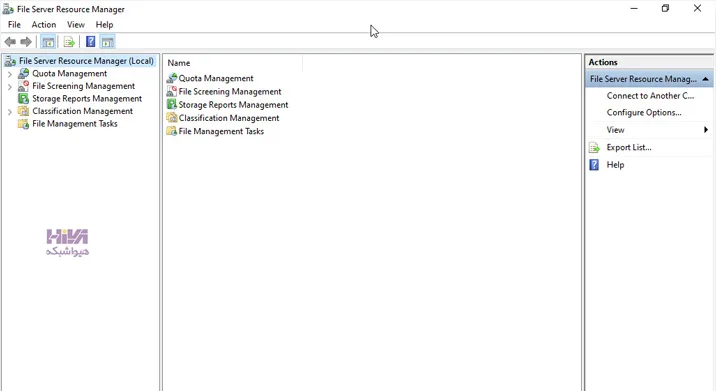
Task: Click Help icon in Actions pane
Action: click(594, 165)
